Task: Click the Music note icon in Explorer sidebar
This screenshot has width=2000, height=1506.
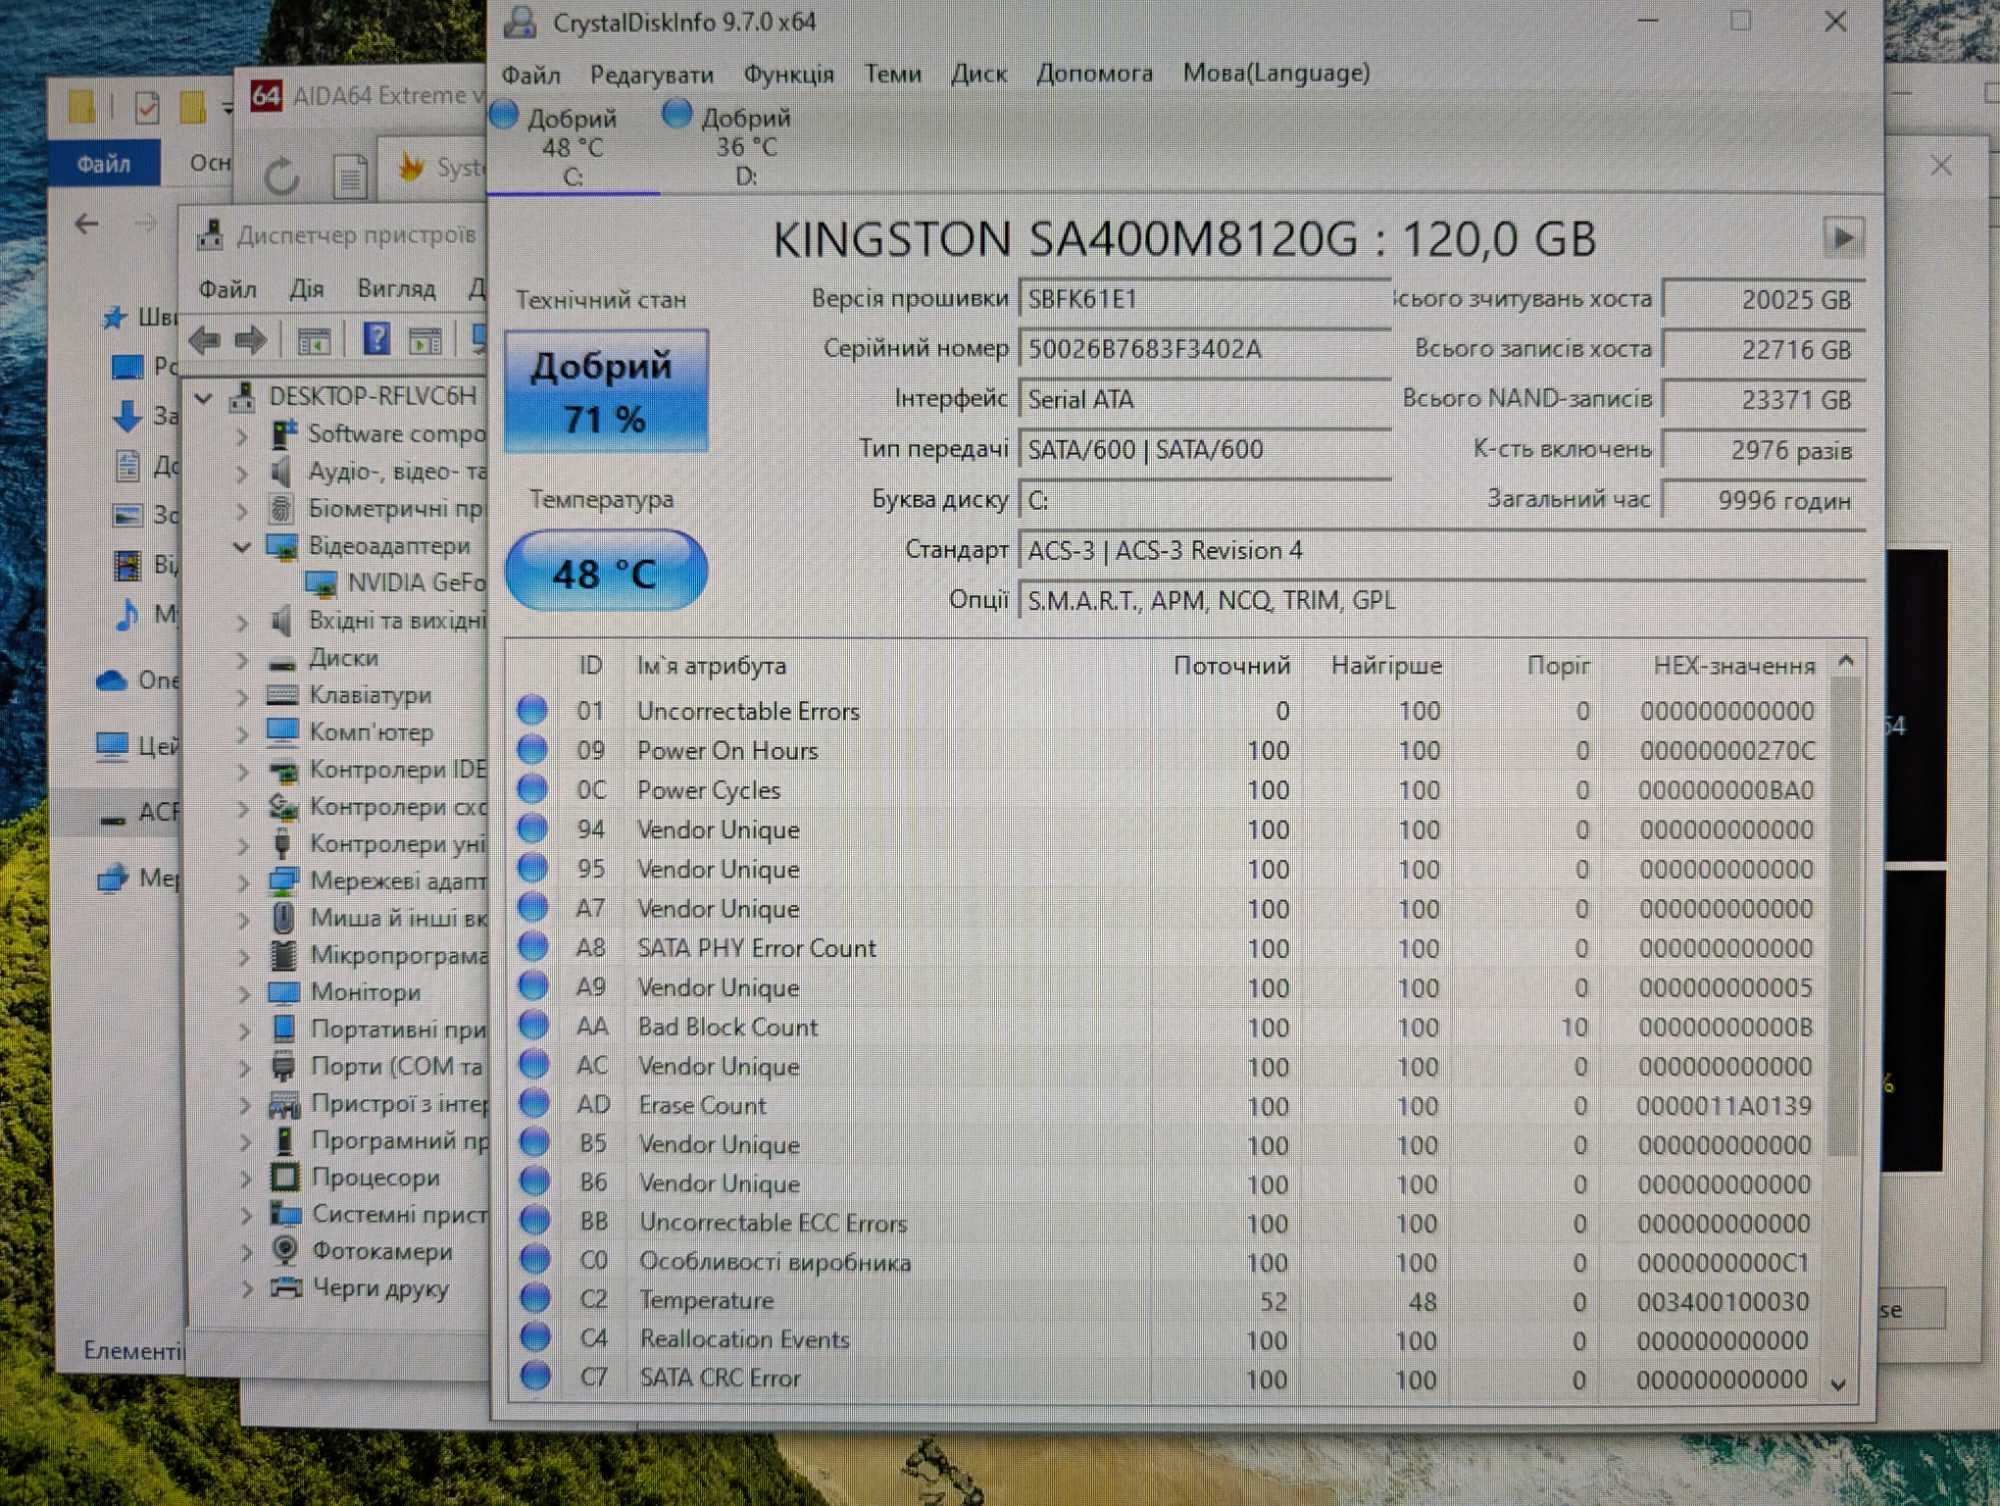Action: point(127,614)
